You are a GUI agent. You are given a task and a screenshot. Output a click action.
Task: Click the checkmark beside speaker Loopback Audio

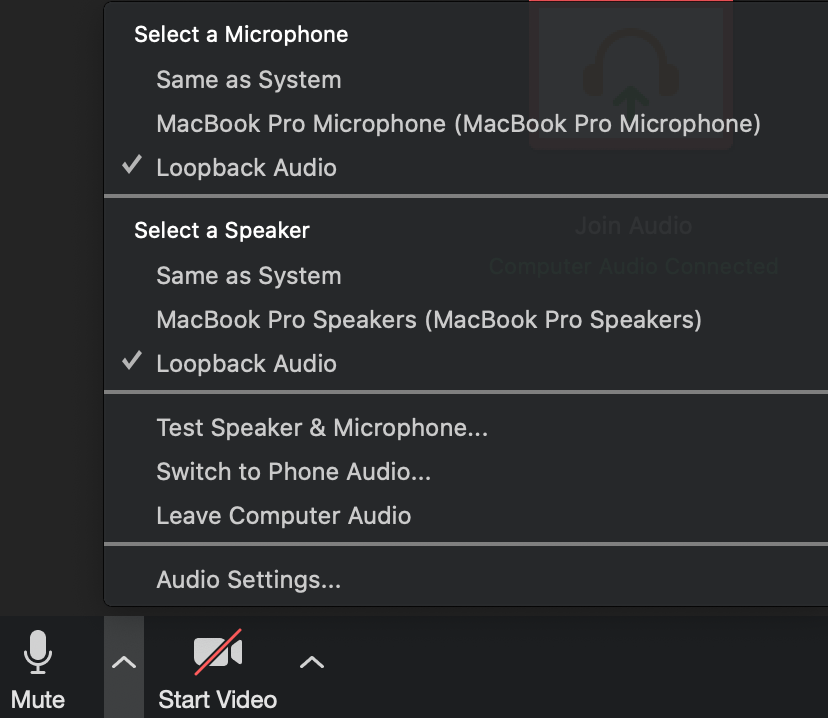[x=131, y=361]
